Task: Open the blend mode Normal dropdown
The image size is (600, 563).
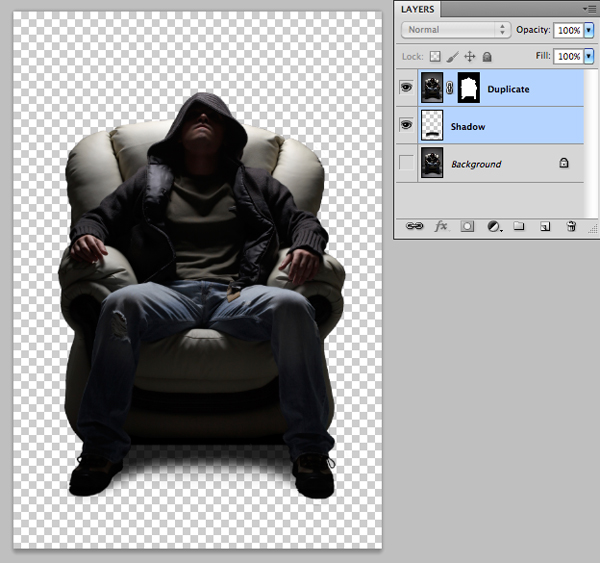Action: pos(456,30)
